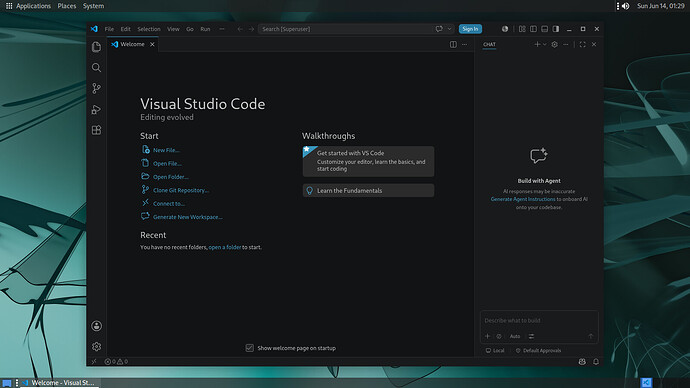Open the Search view in activity bar
This screenshot has width=690, height=388.
[96, 67]
